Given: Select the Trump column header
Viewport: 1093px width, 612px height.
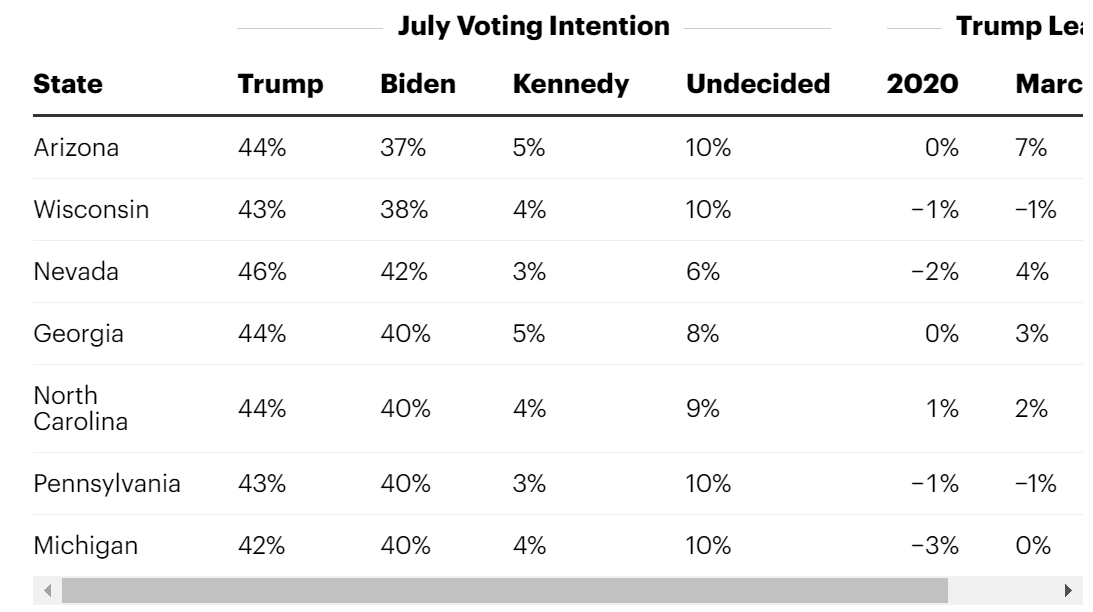Looking at the screenshot, I should (x=280, y=84).
